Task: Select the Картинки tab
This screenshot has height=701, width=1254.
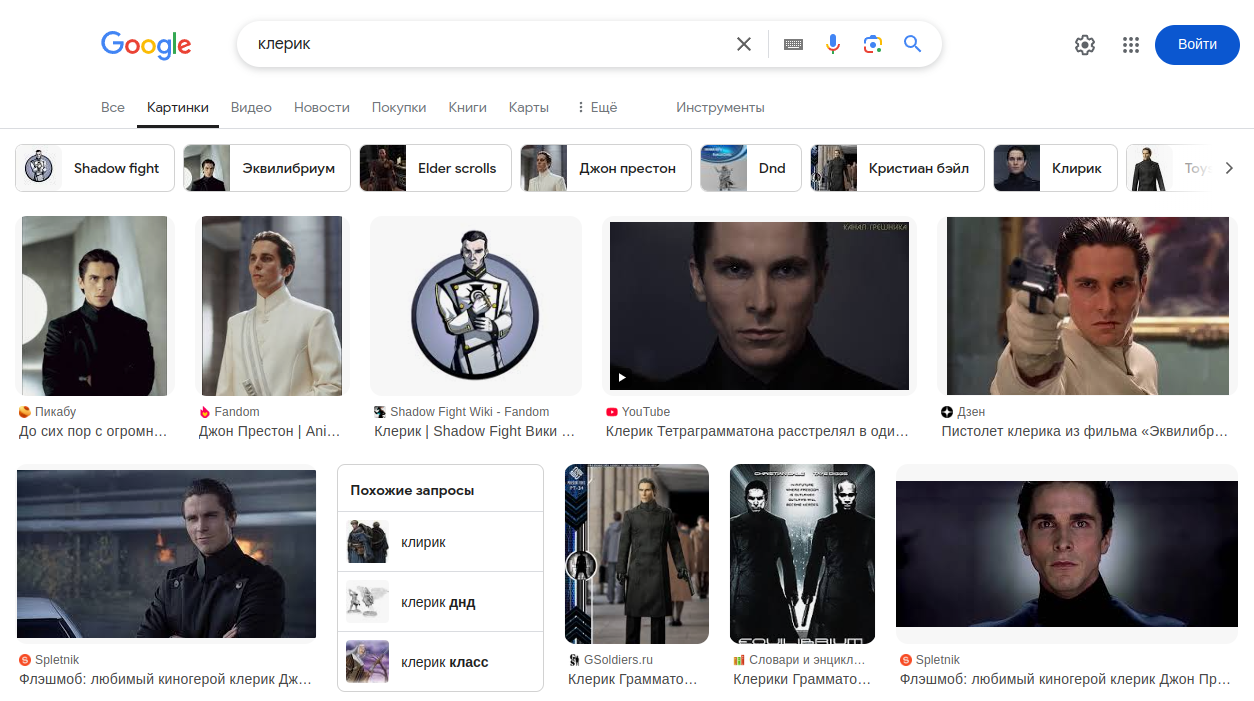Action: click(x=178, y=107)
